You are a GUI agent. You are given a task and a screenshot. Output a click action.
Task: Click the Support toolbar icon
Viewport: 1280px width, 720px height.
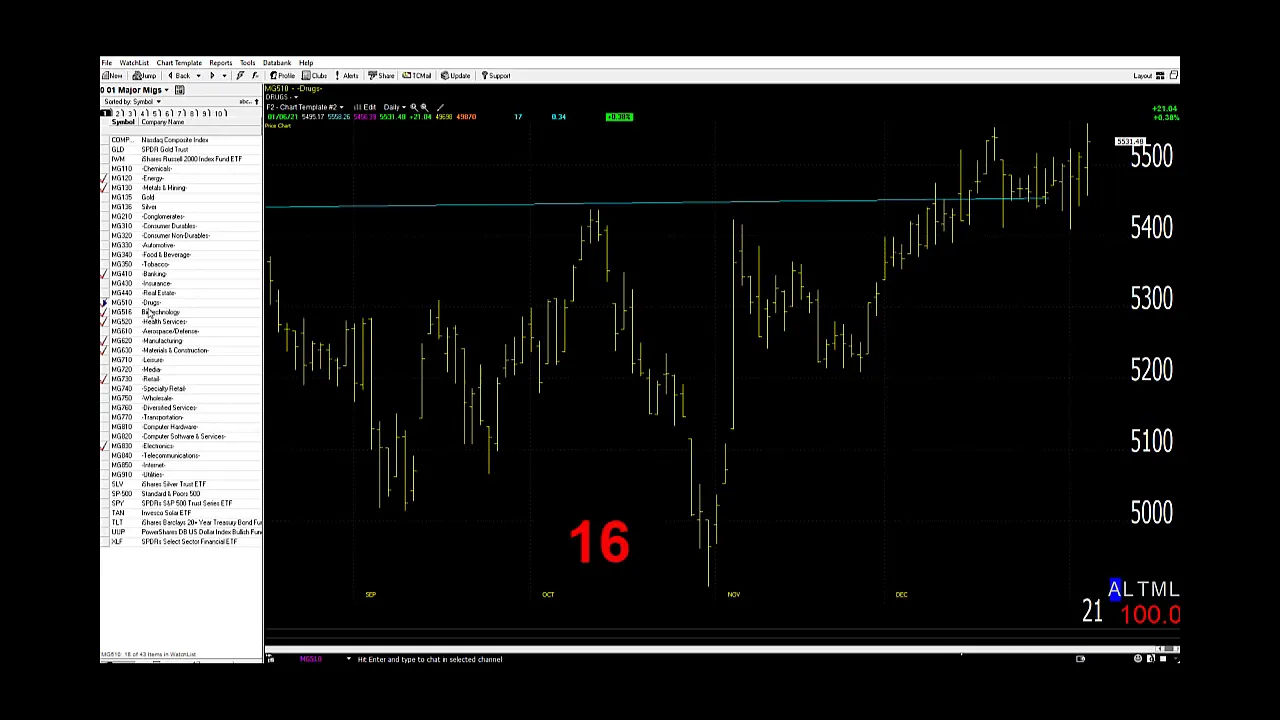tap(495, 76)
